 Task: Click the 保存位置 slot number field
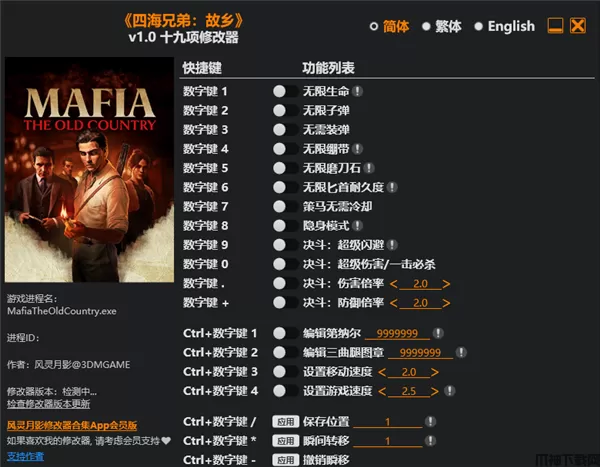(388, 422)
